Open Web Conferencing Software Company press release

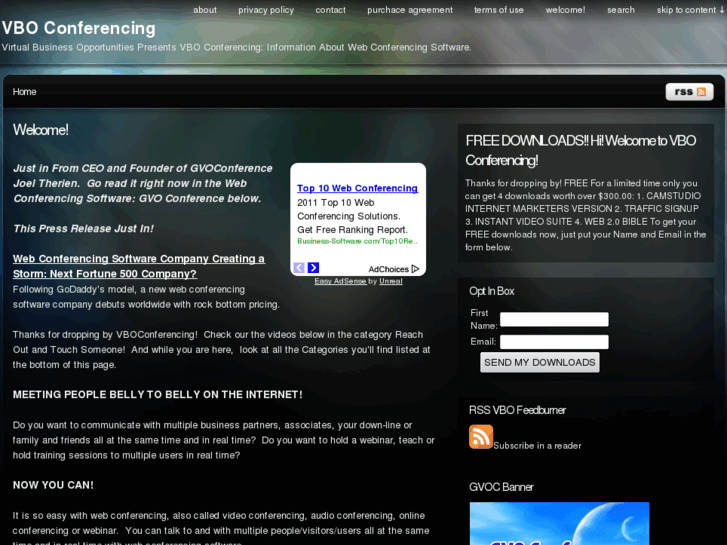pos(139,266)
